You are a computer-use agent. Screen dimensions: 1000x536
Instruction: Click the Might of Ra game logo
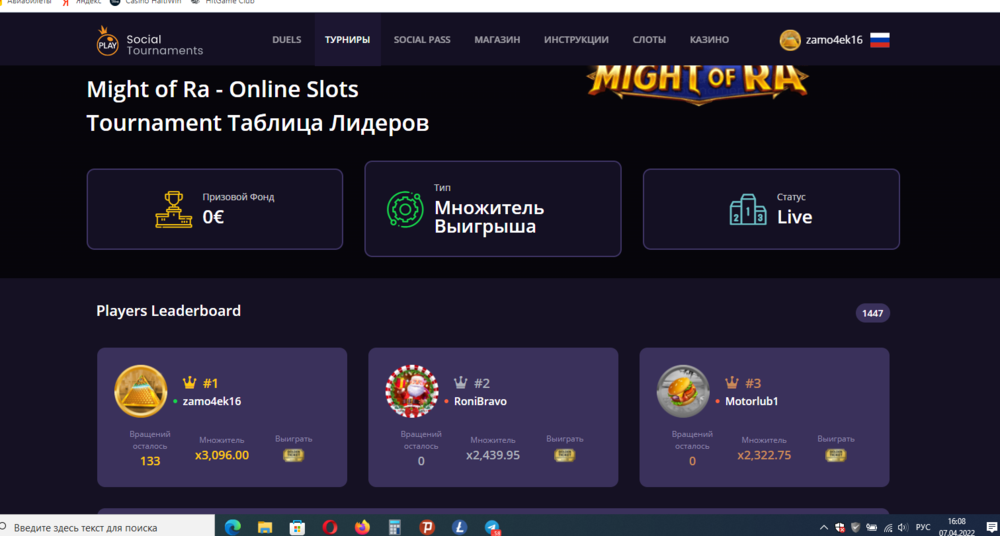(698, 83)
